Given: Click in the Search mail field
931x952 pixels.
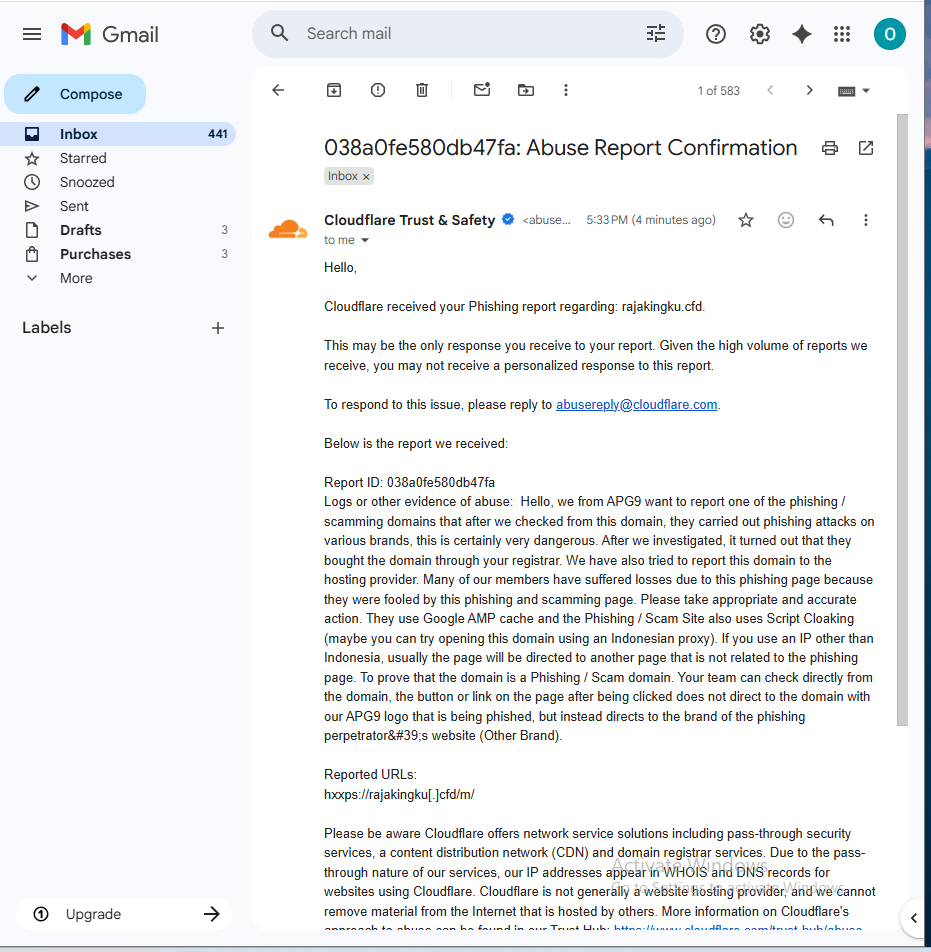Looking at the screenshot, I should tap(468, 33).
